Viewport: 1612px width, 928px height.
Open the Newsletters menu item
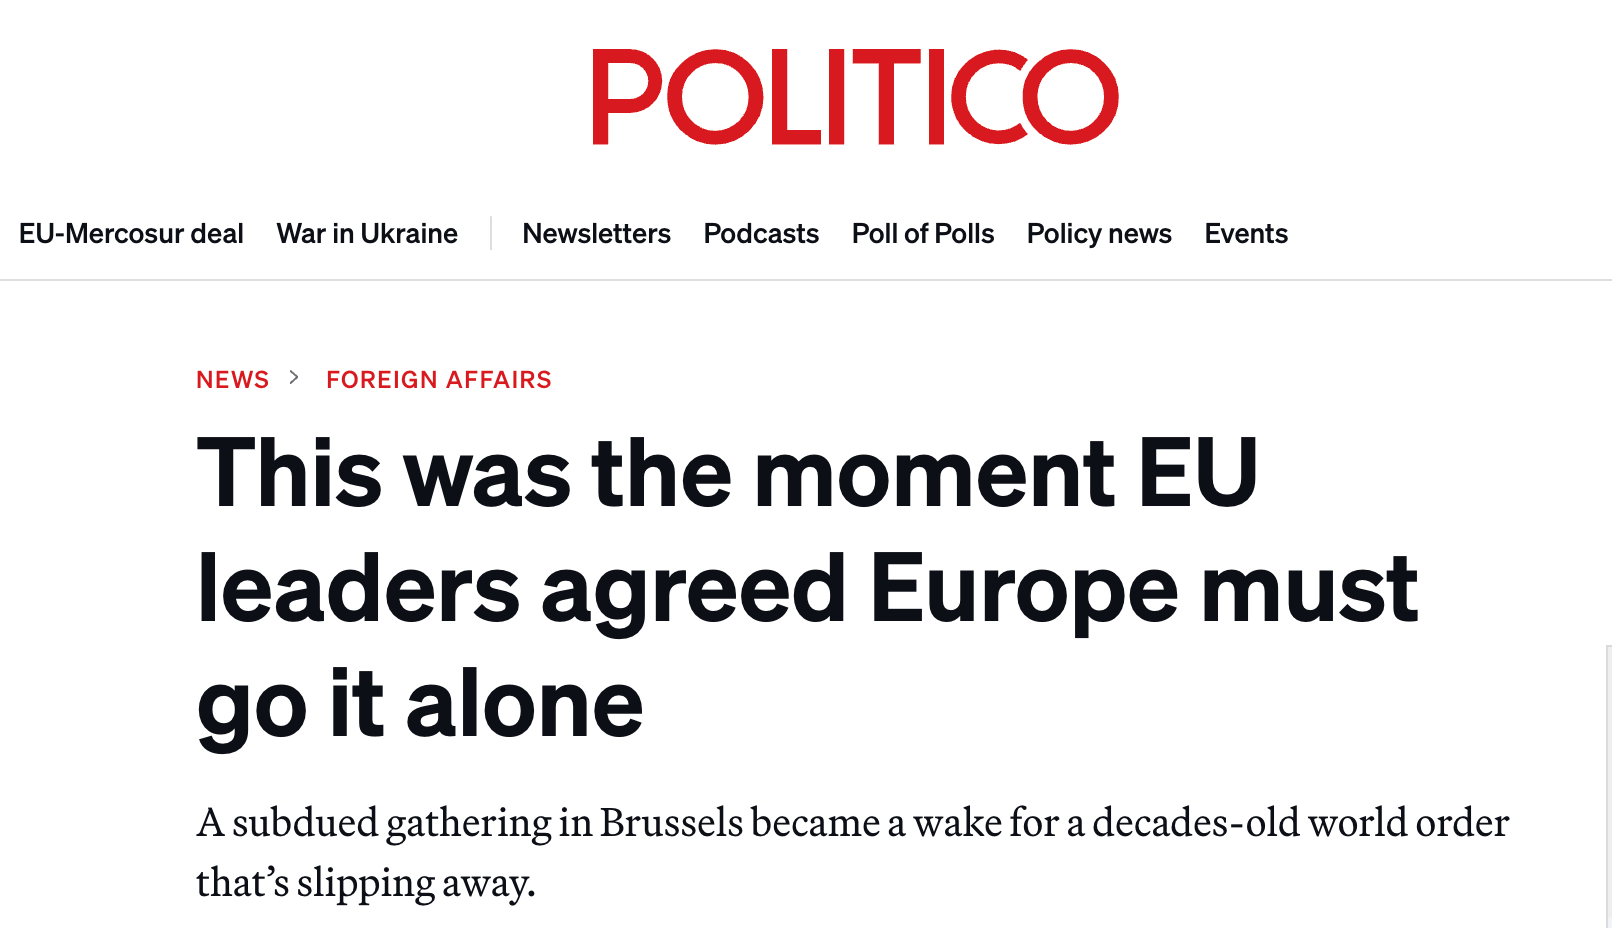click(596, 234)
